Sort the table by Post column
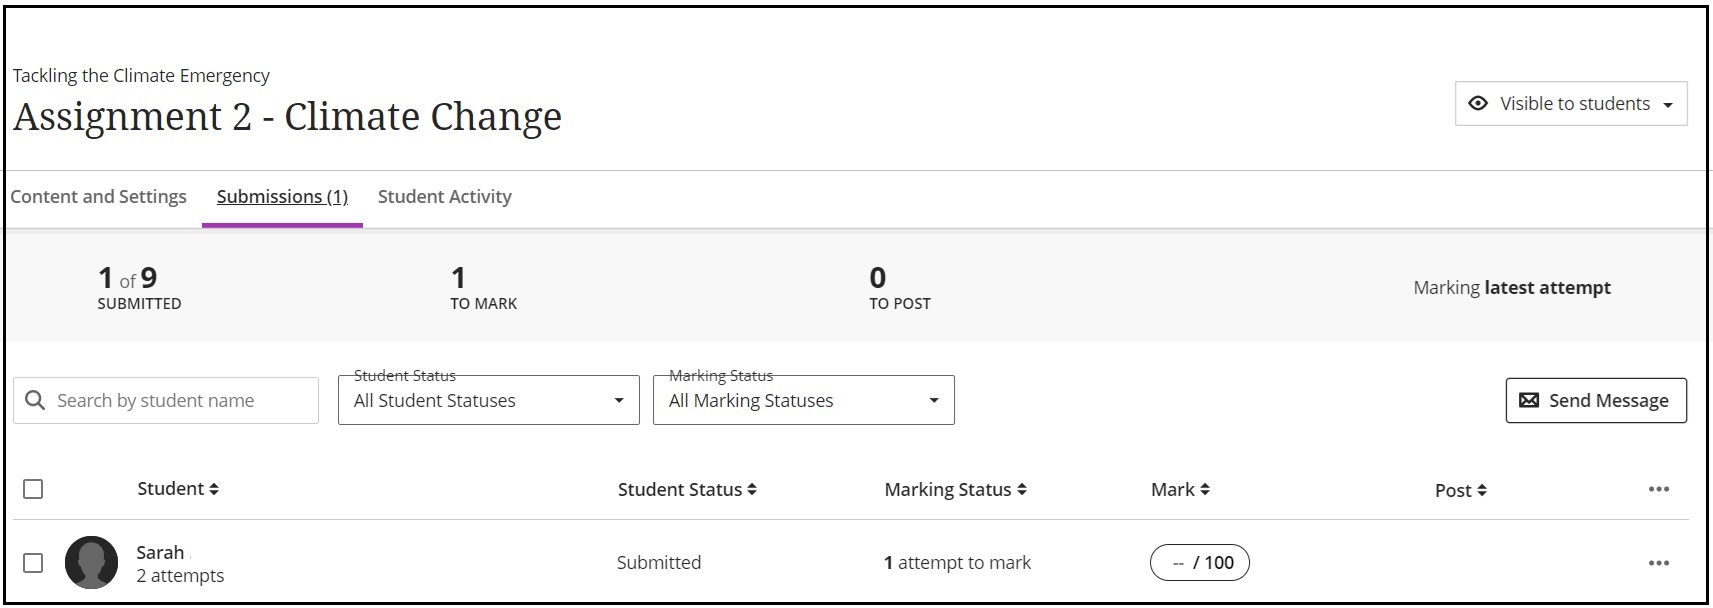1713x608 pixels. pos(1483,490)
